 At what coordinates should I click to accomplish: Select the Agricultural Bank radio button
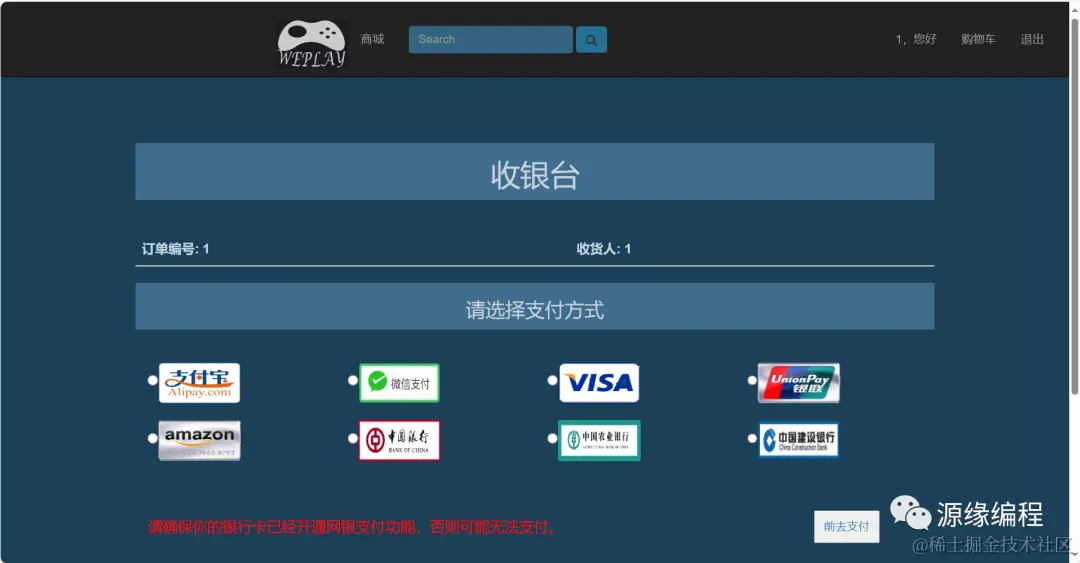pyautogui.click(x=552, y=438)
